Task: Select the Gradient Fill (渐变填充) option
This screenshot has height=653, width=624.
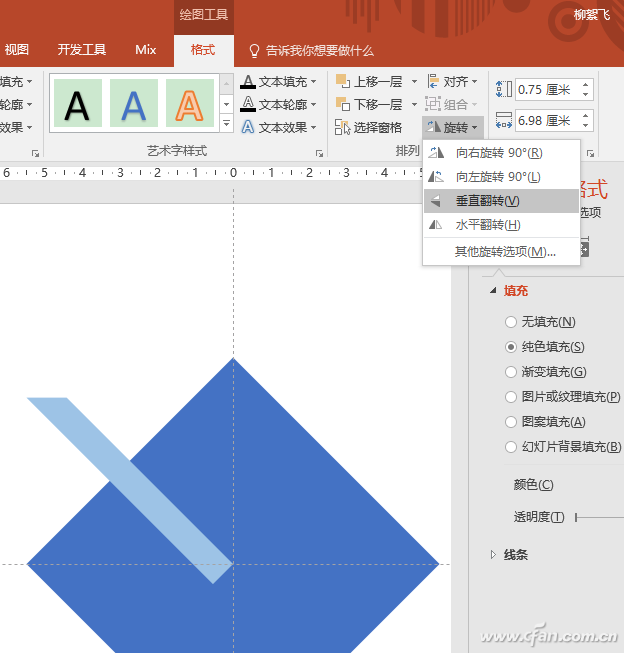Action: (511, 372)
